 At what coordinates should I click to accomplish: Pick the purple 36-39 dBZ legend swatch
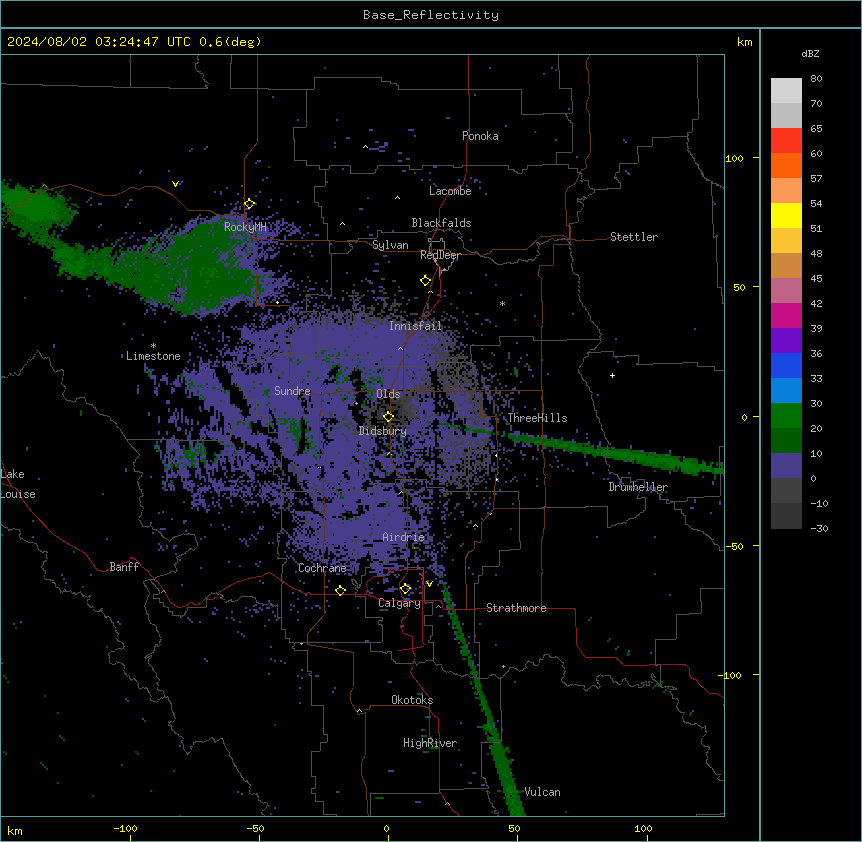(786, 341)
